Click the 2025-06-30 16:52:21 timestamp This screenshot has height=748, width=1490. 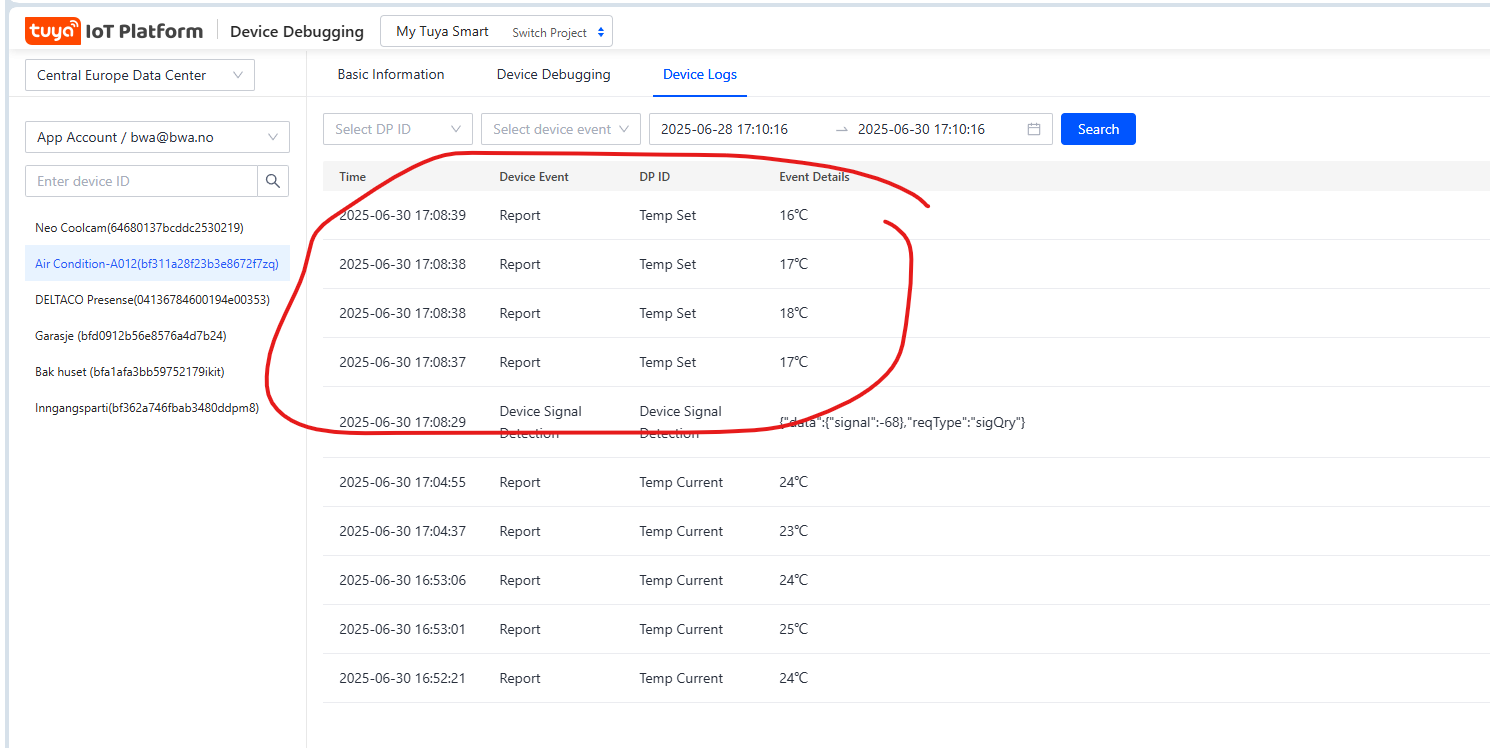pos(402,678)
